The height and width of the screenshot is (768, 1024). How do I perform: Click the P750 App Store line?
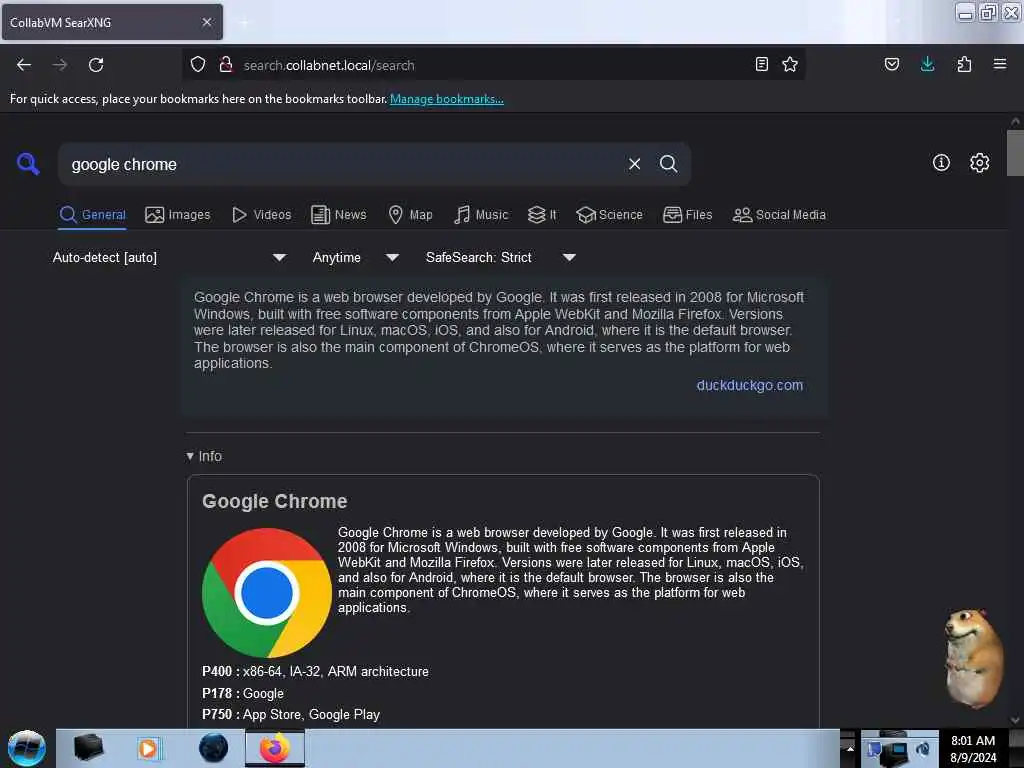tap(291, 714)
